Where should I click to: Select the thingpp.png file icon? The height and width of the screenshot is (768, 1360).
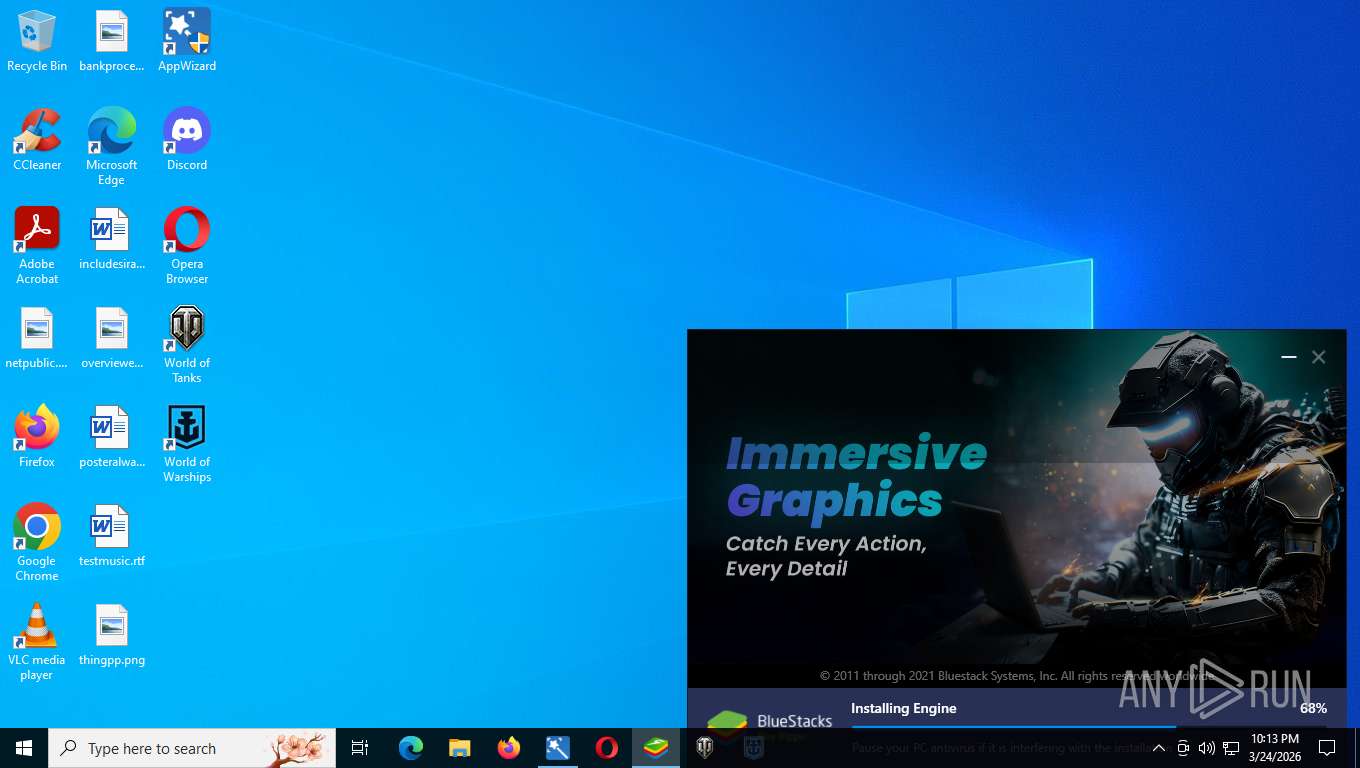click(112, 635)
